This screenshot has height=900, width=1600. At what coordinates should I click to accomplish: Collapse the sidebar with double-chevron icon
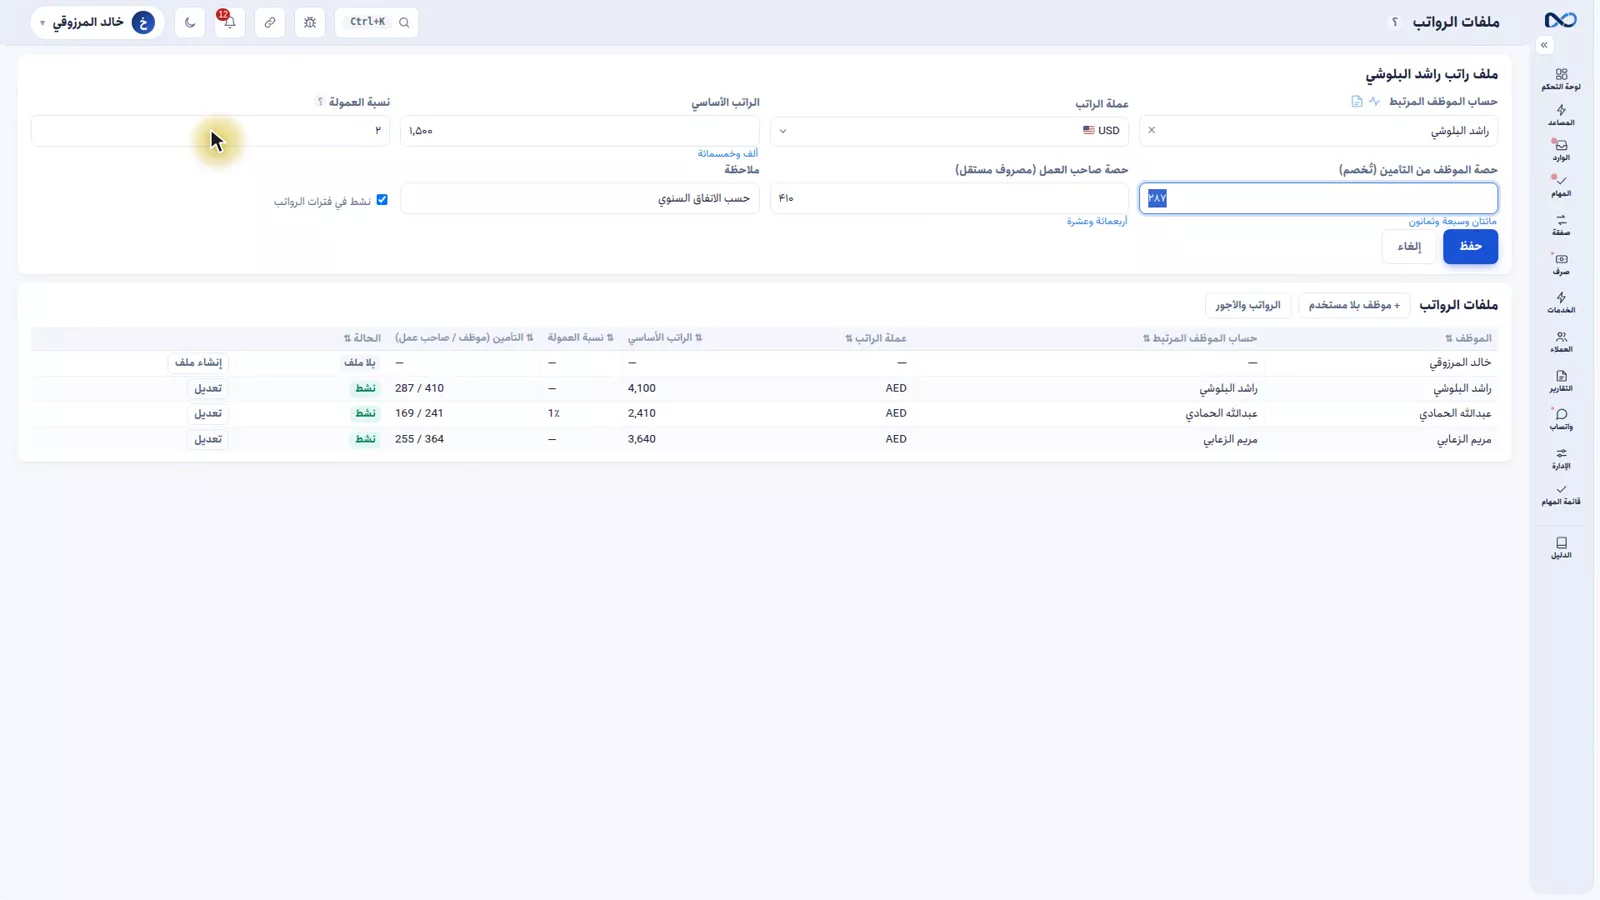pyautogui.click(x=1544, y=45)
